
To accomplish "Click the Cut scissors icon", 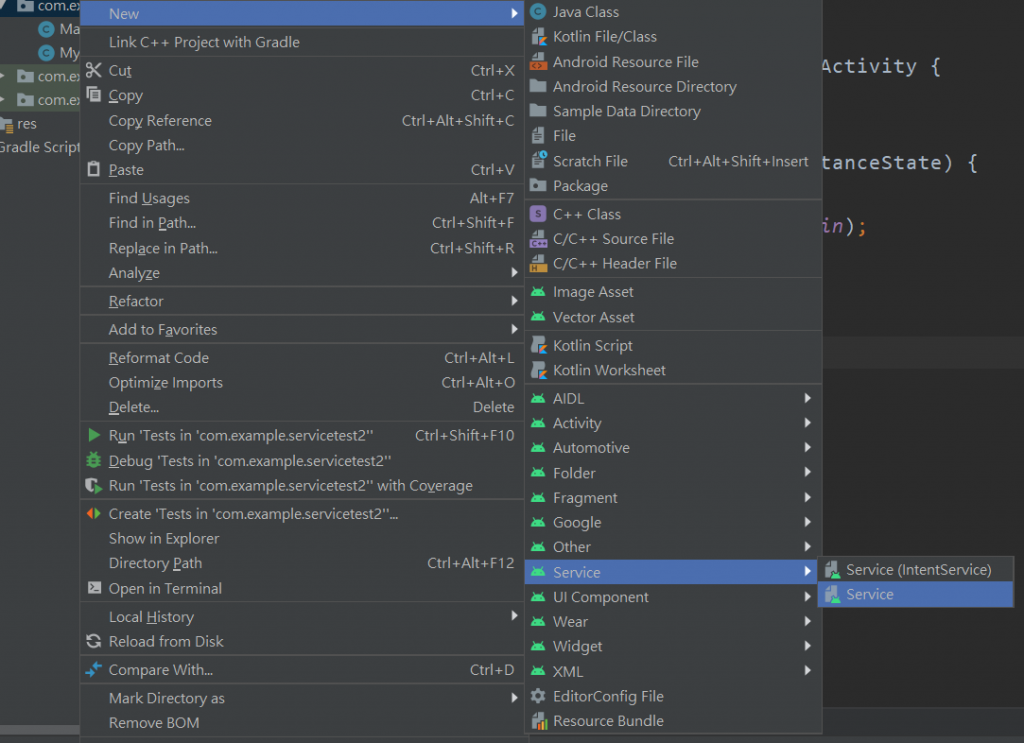I will (94, 70).
